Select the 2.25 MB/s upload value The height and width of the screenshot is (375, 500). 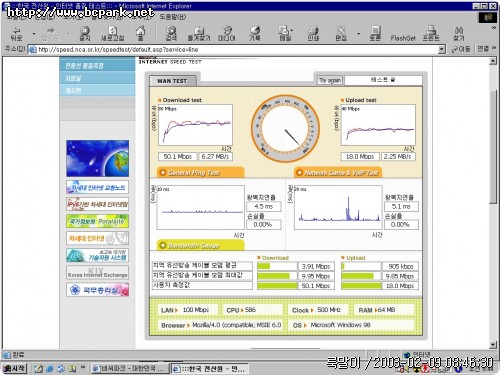tap(398, 156)
